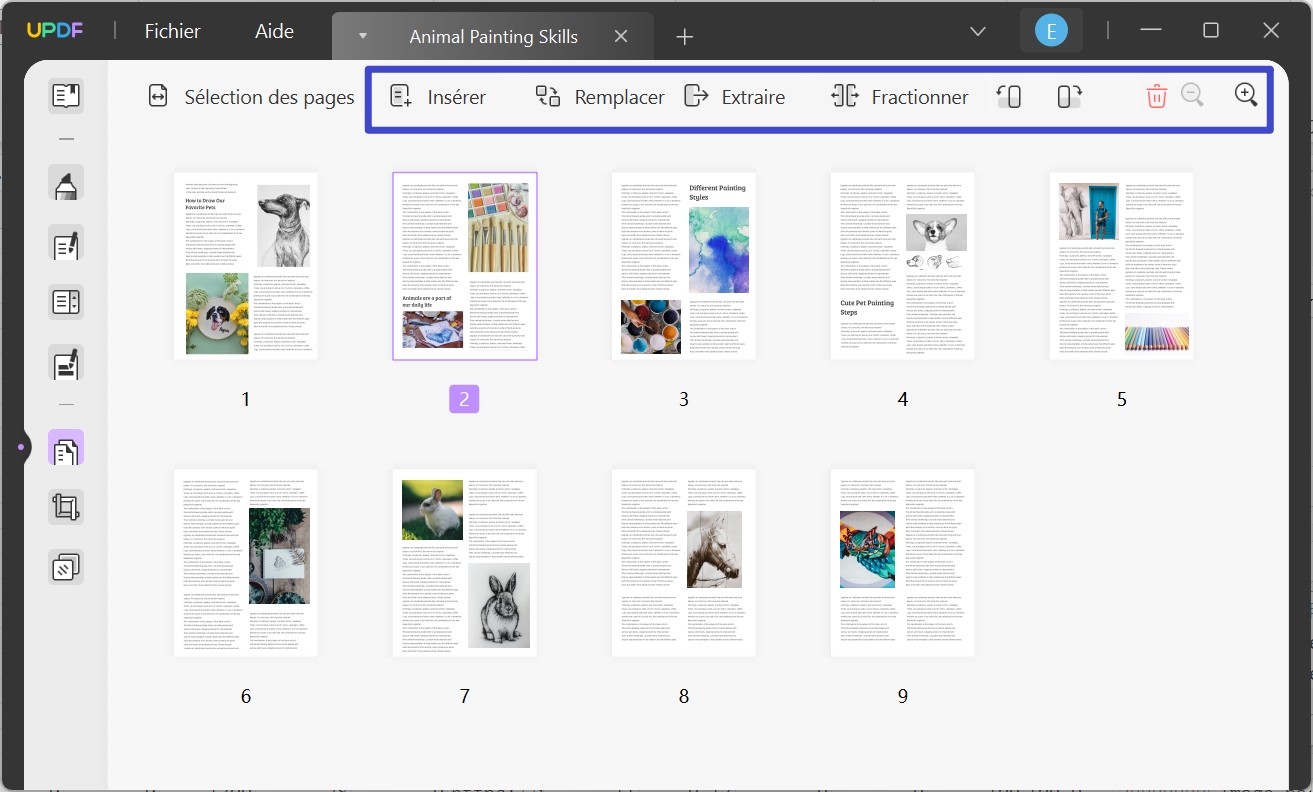Delete the selected page with trash icon

[1156, 95]
